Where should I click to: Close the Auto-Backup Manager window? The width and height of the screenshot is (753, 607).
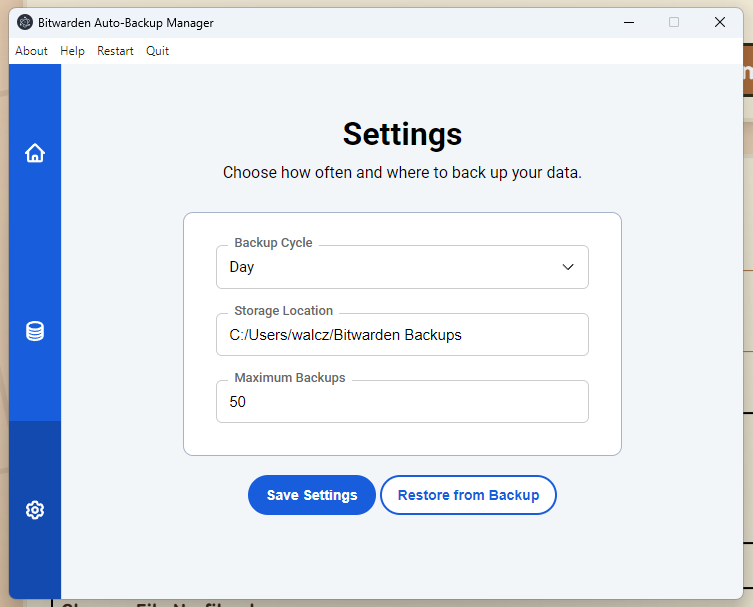pyautogui.click(x=719, y=22)
